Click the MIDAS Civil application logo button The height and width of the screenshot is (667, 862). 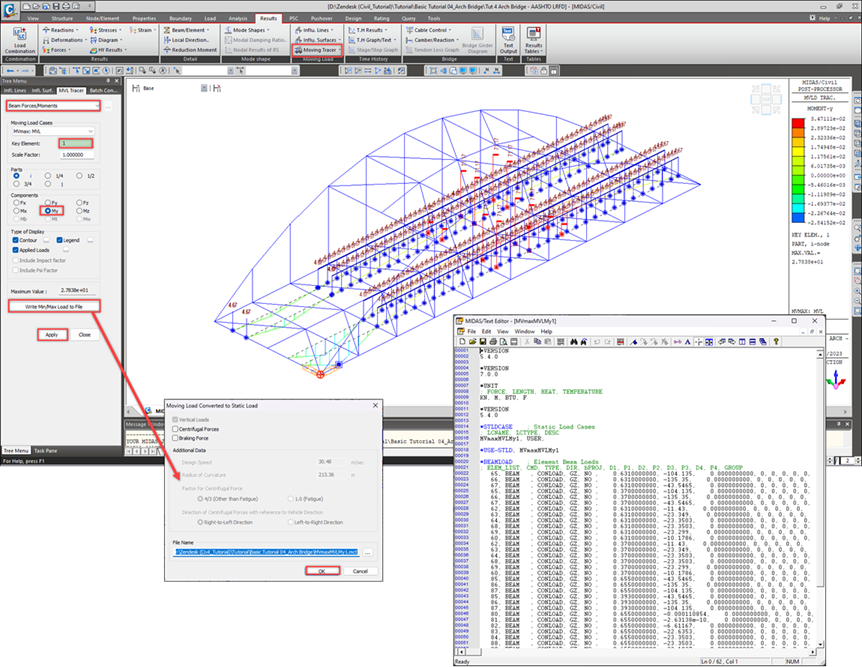tap(9, 10)
